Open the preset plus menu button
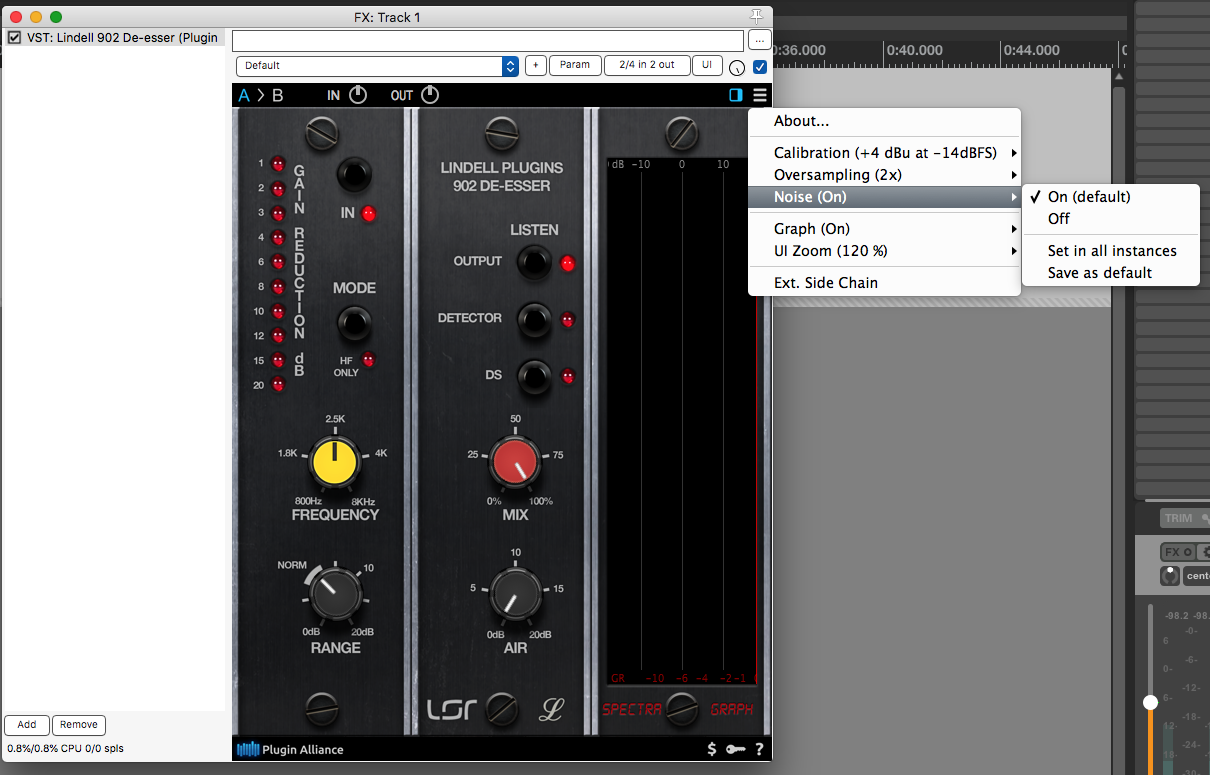Viewport: 1210px width, 775px height. [534, 65]
